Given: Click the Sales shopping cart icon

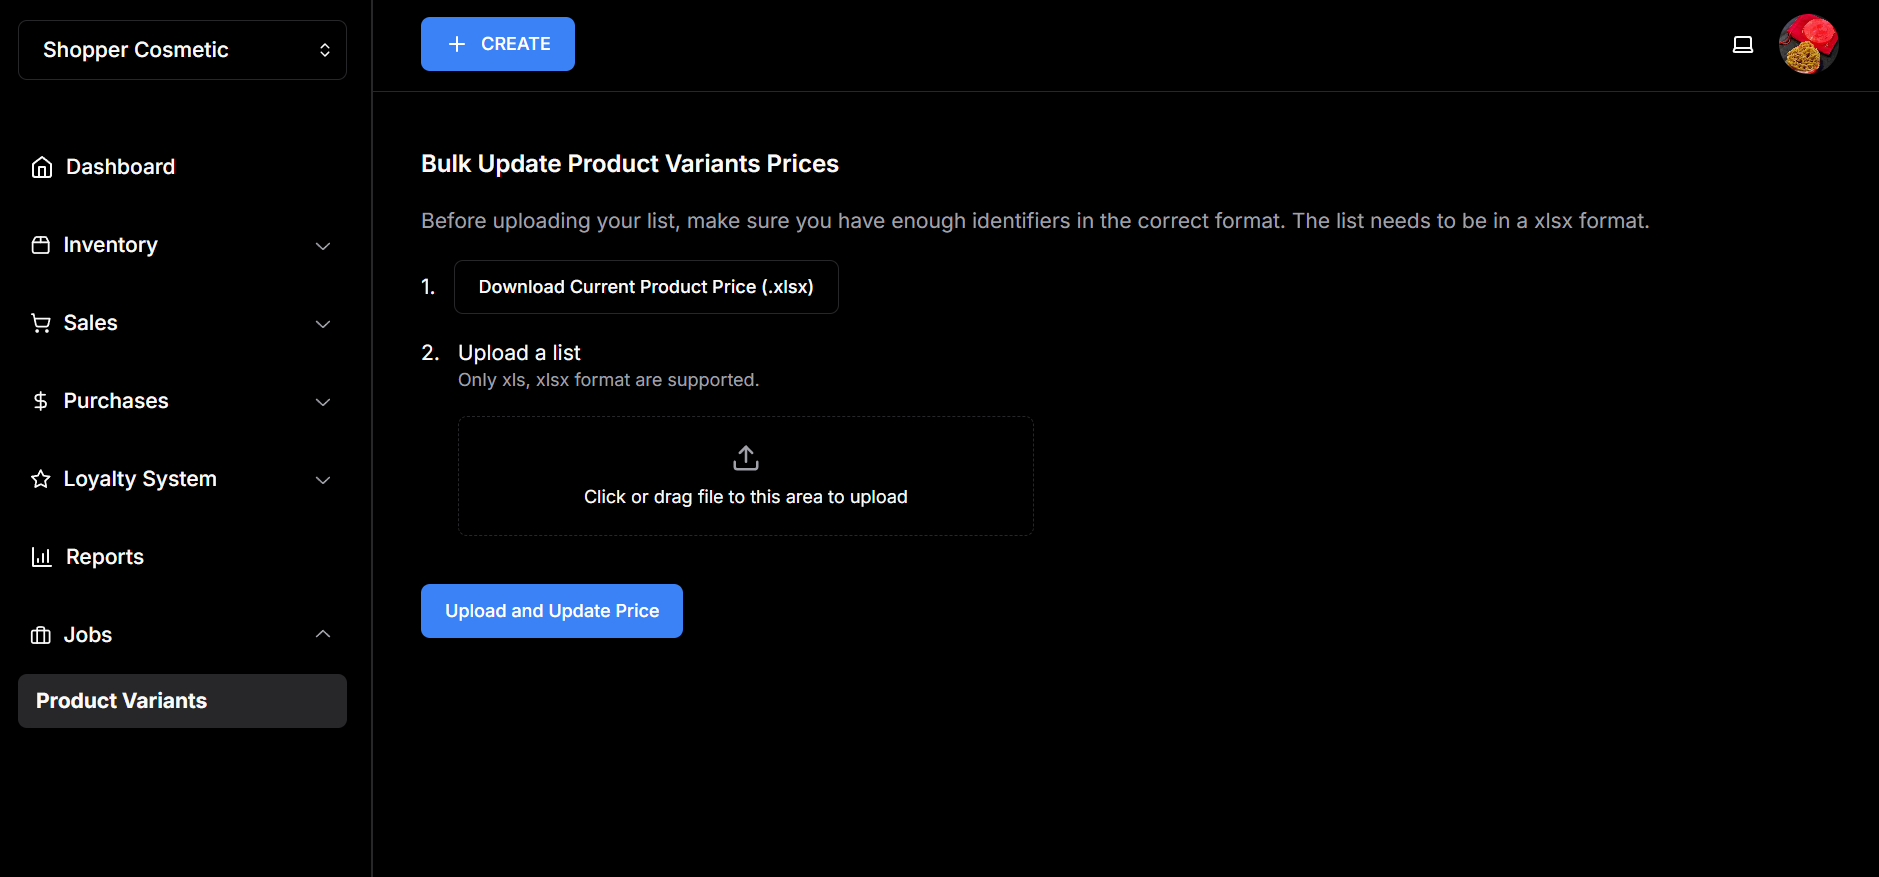Looking at the screenshot, I should 41,323.
